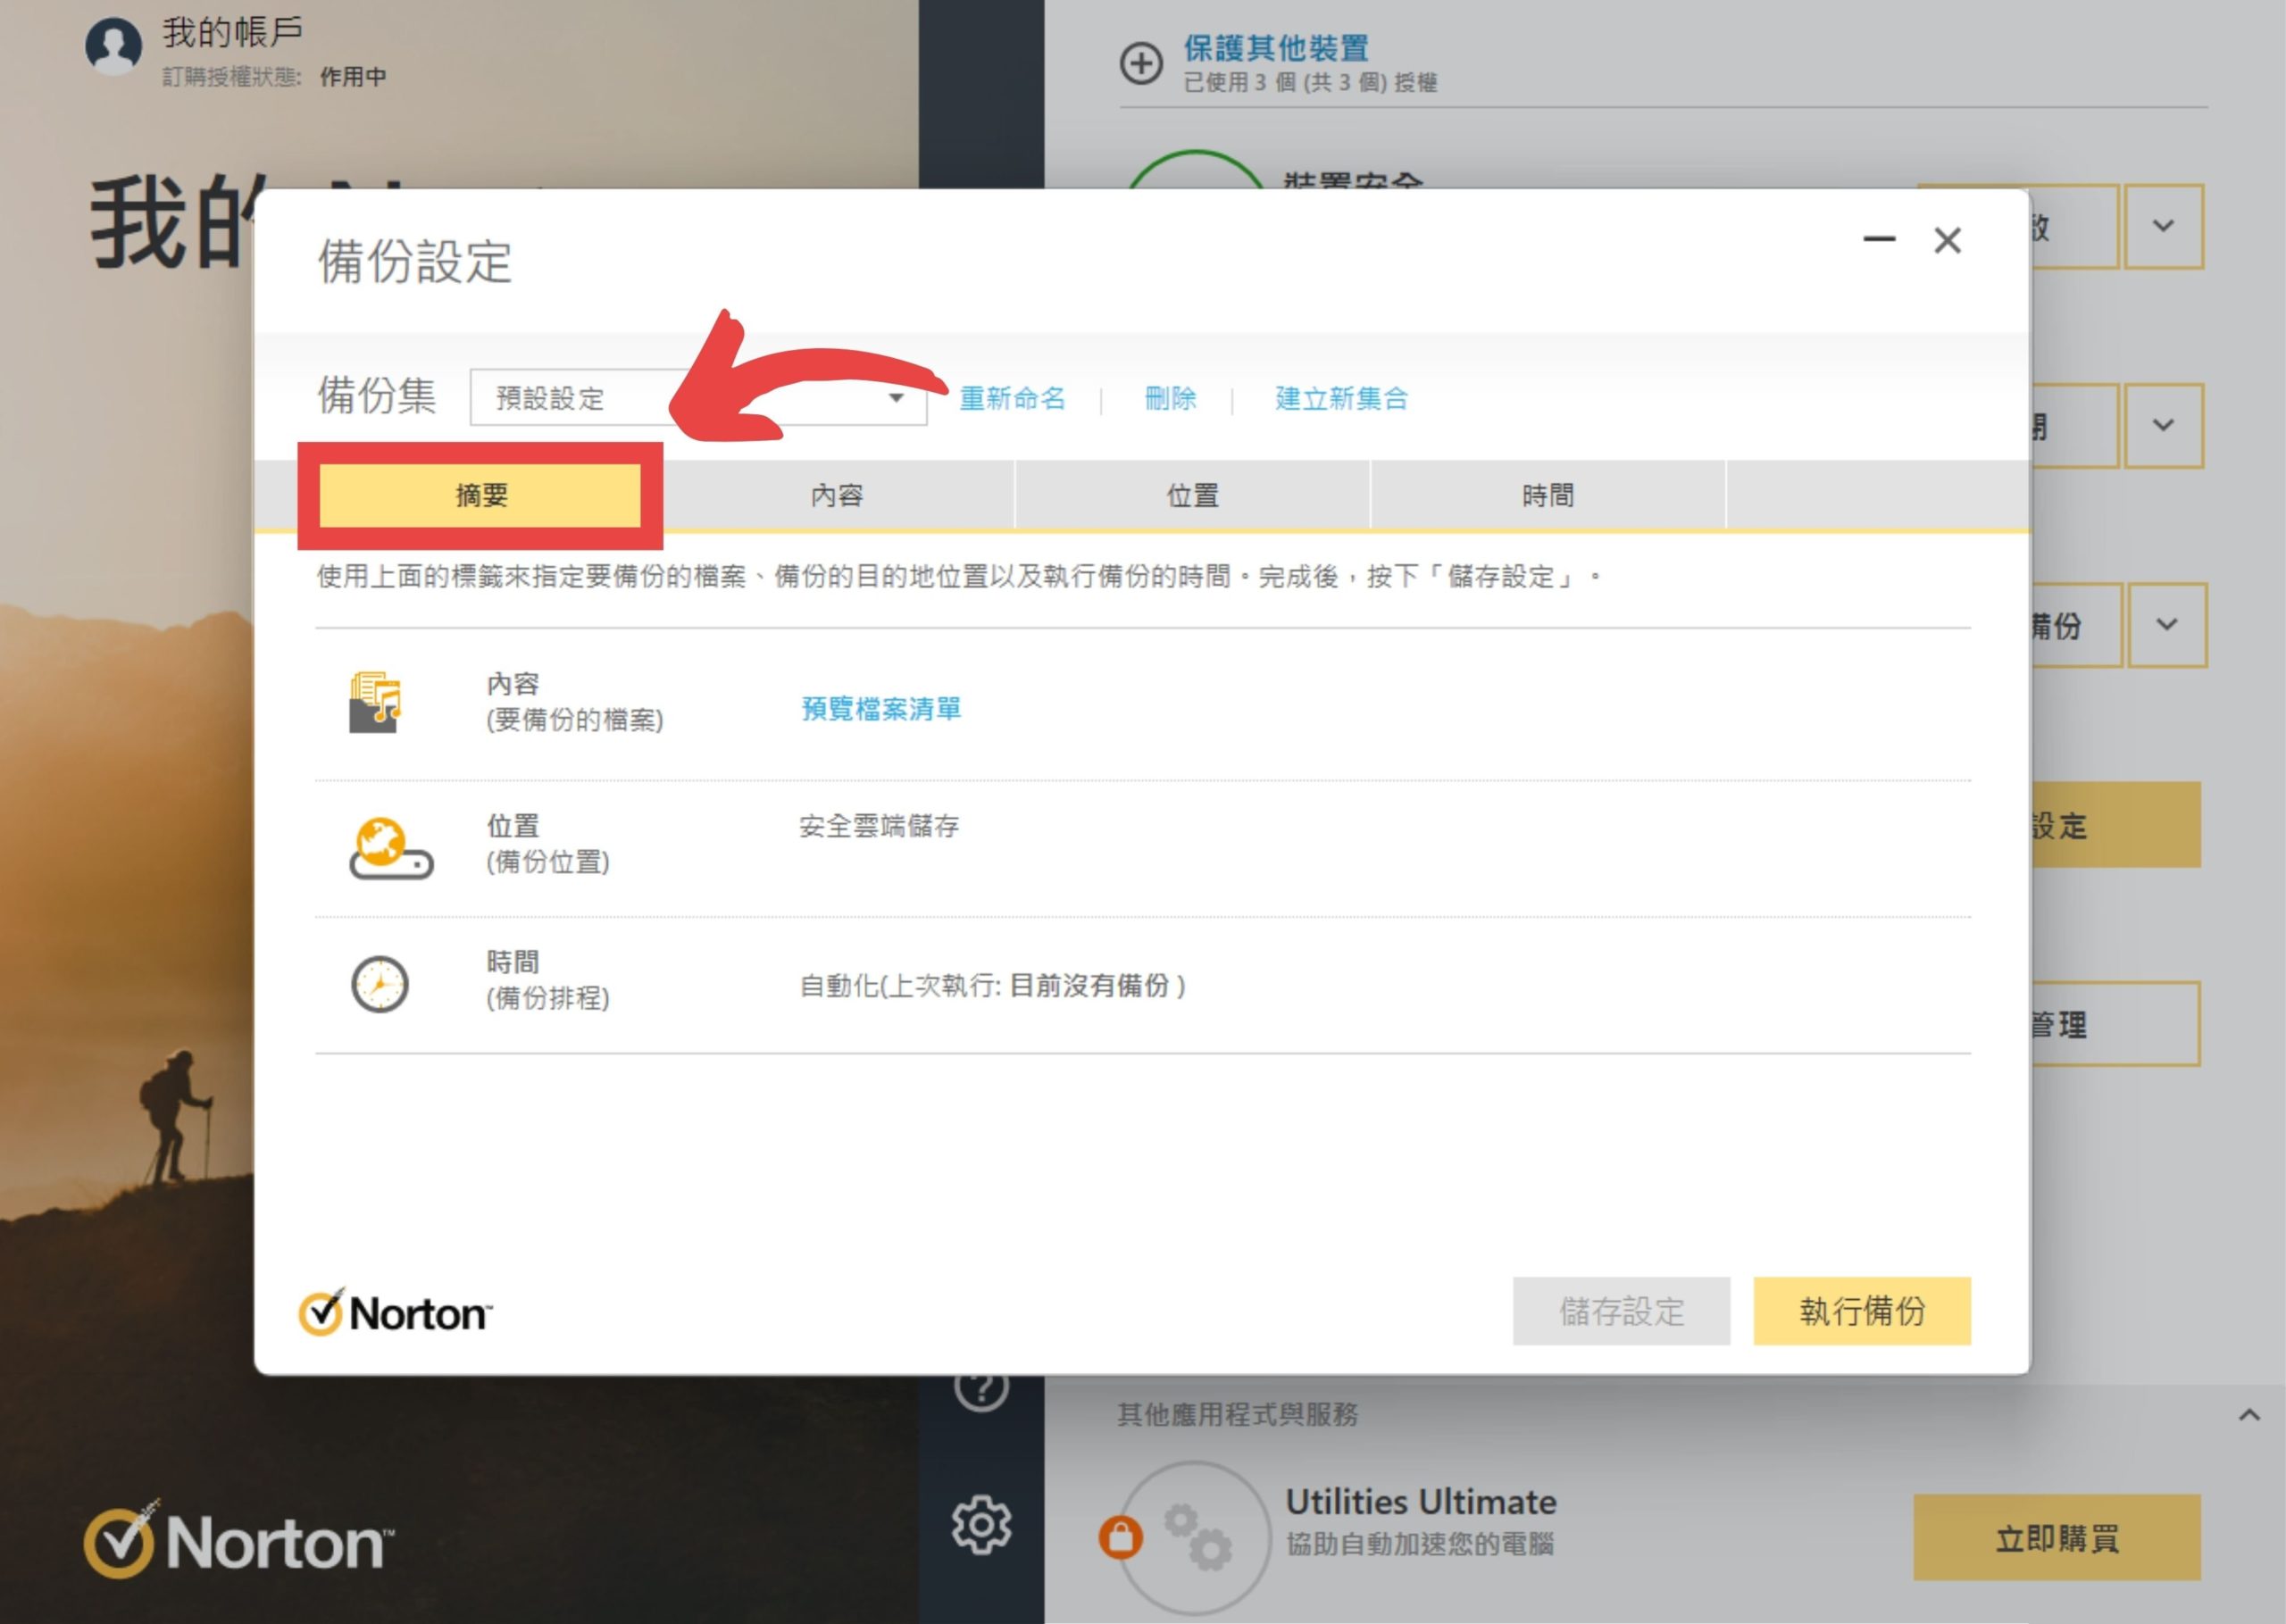This screenshot has height=1624, width=2286.
Task: Expand the second dropdown arrow, below the 裝置安全 row
Action: pyautogui.click(x=2164, y=425)
